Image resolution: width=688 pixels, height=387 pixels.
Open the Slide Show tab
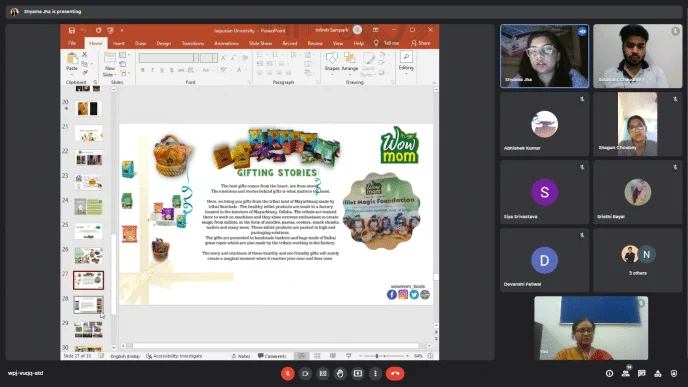[260, 43]
